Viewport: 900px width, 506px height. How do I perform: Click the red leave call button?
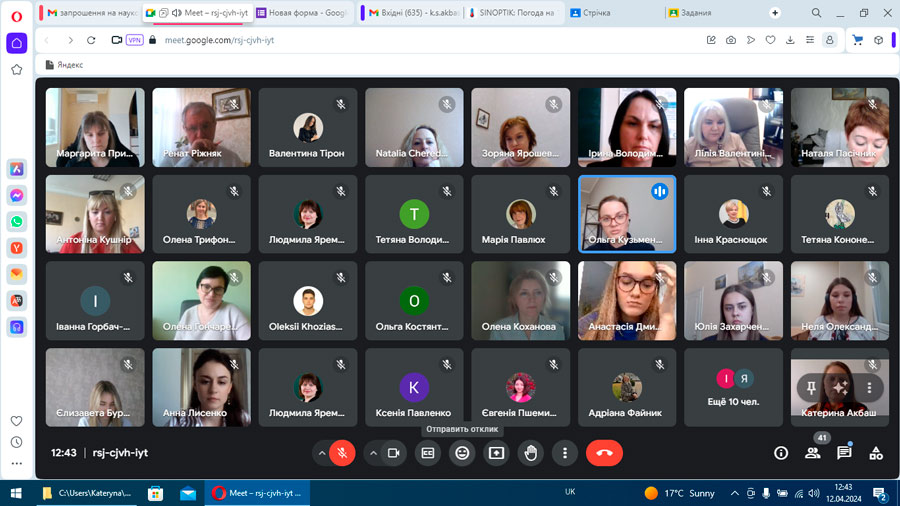click(x=604, y=453)
